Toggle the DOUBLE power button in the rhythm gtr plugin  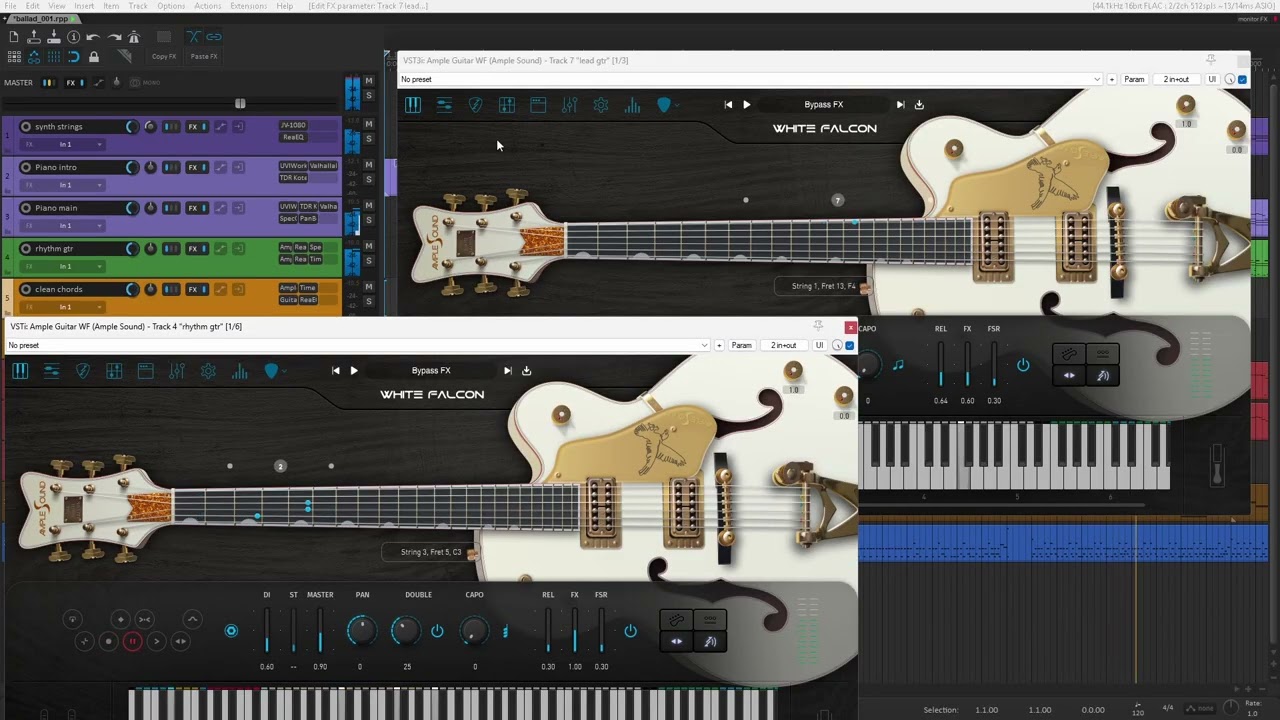(x=437, y=631)
